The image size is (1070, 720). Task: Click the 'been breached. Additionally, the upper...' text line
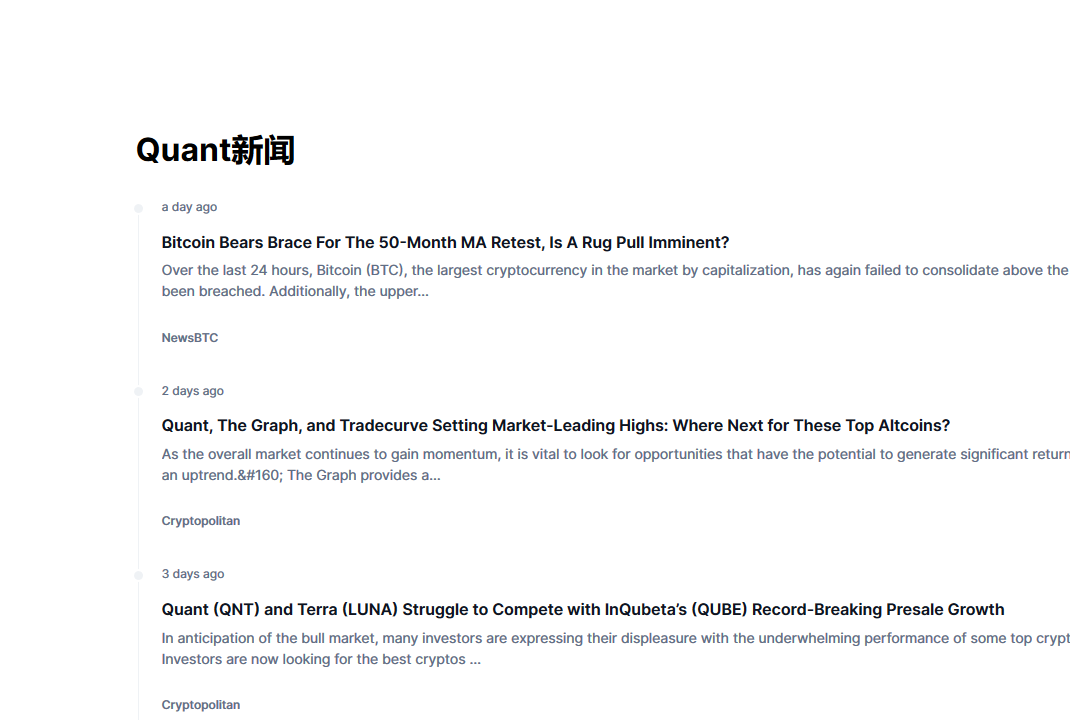tap(295, 291)
